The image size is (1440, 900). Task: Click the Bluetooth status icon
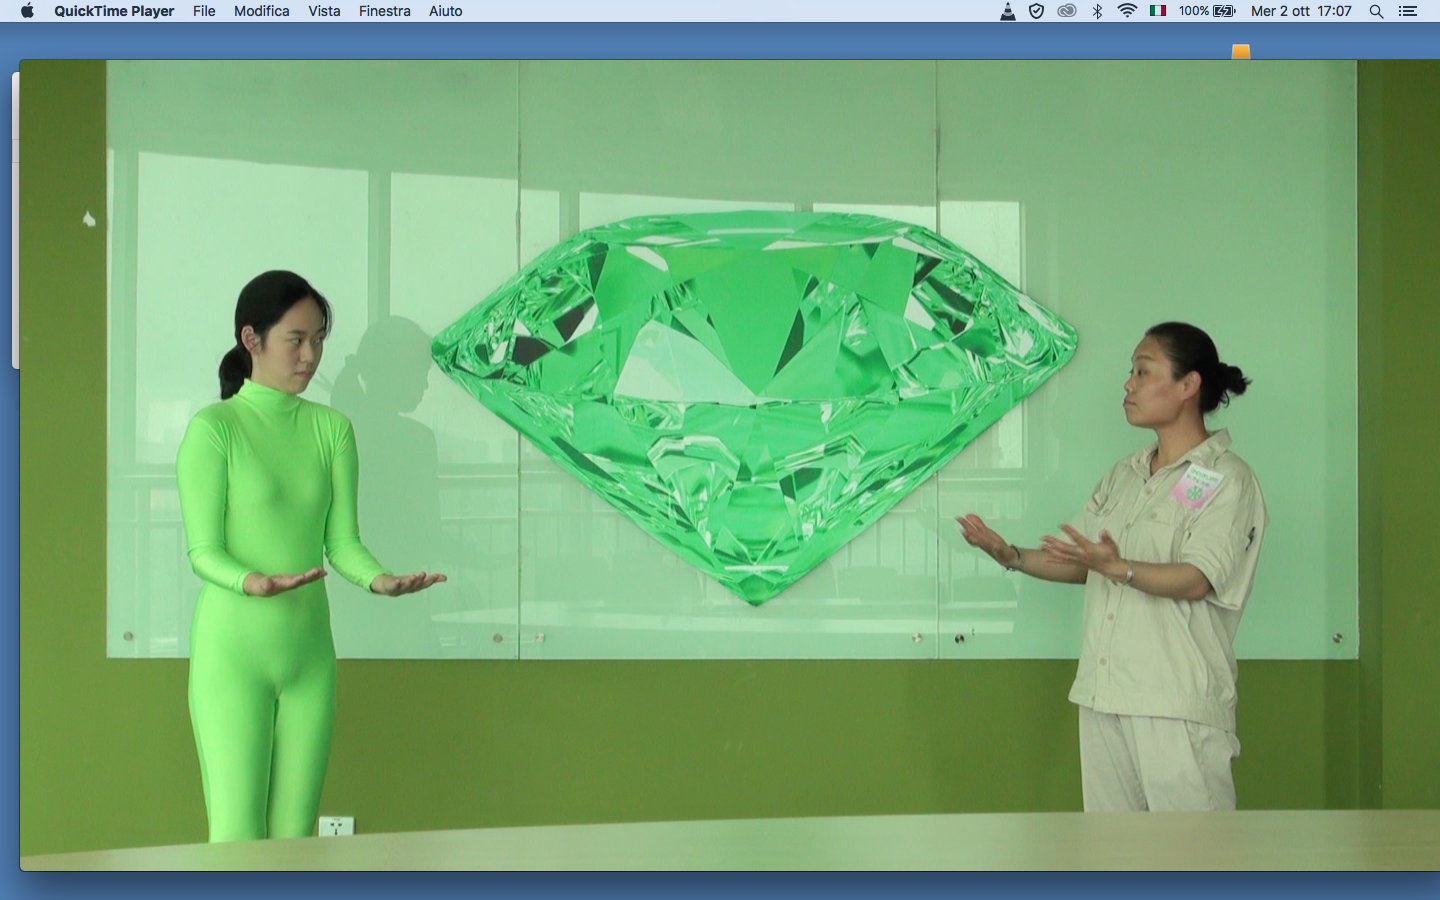1097,11
